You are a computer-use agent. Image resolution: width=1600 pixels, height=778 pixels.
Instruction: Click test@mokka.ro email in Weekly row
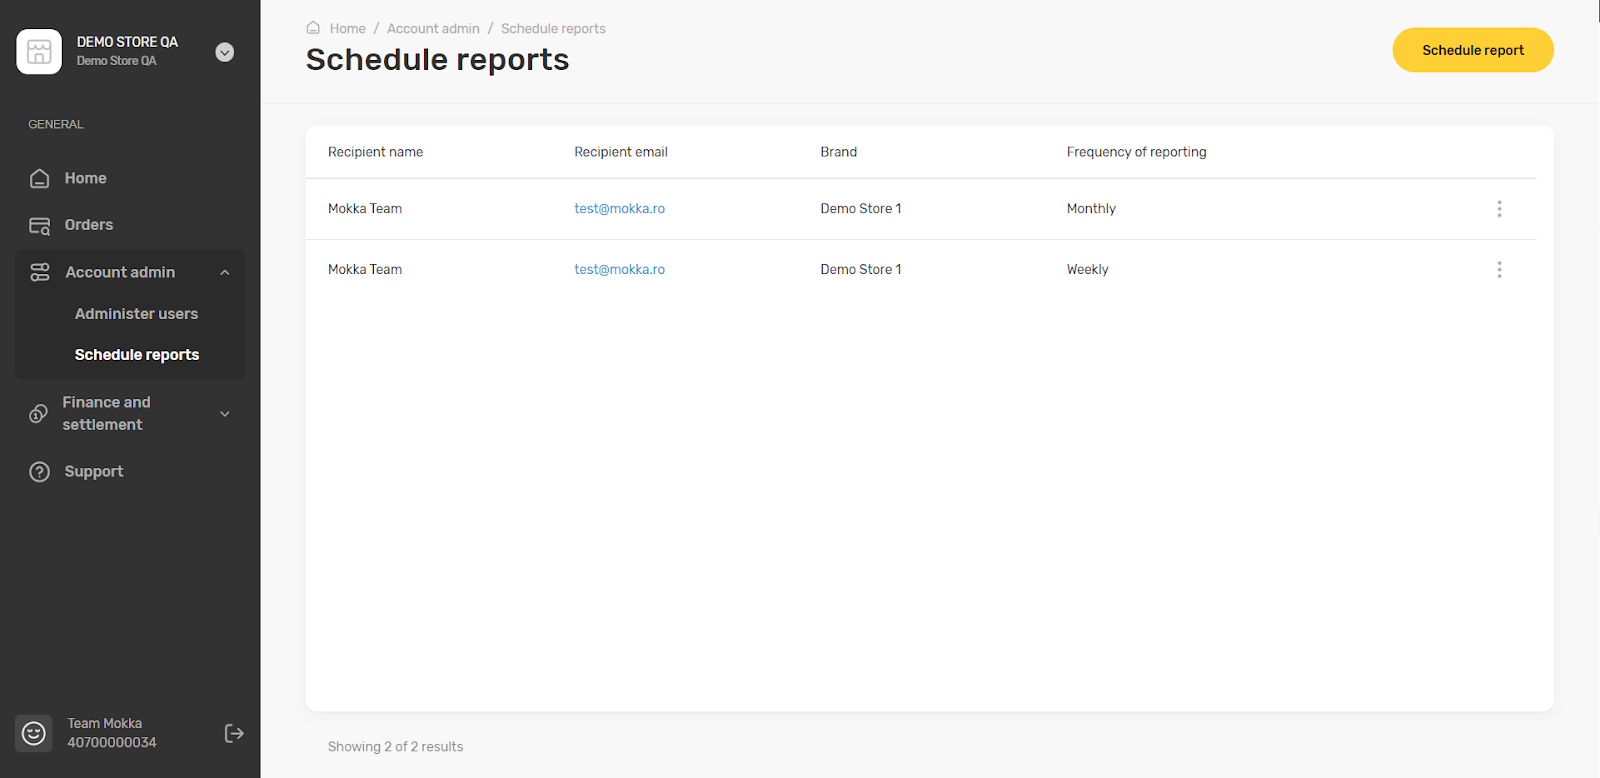pos(619,270)
